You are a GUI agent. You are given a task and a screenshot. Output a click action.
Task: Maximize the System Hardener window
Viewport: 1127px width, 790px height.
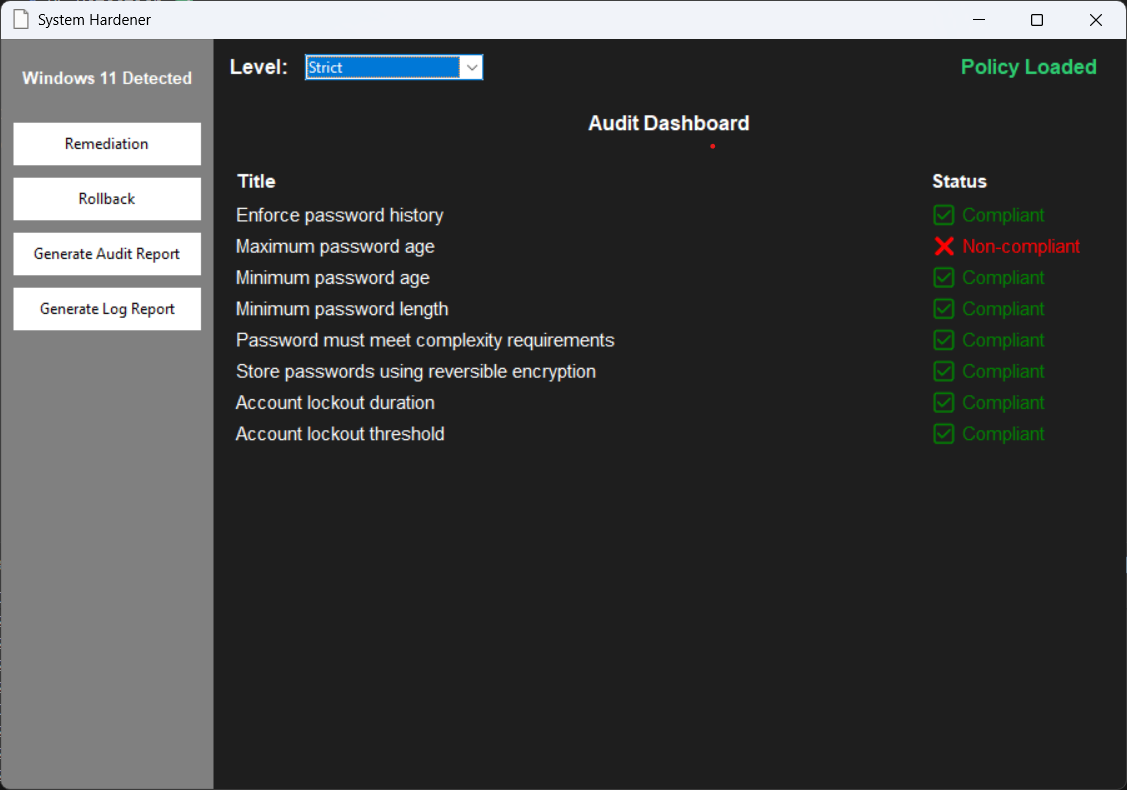pyautogui.click(x=1036, y=19)
